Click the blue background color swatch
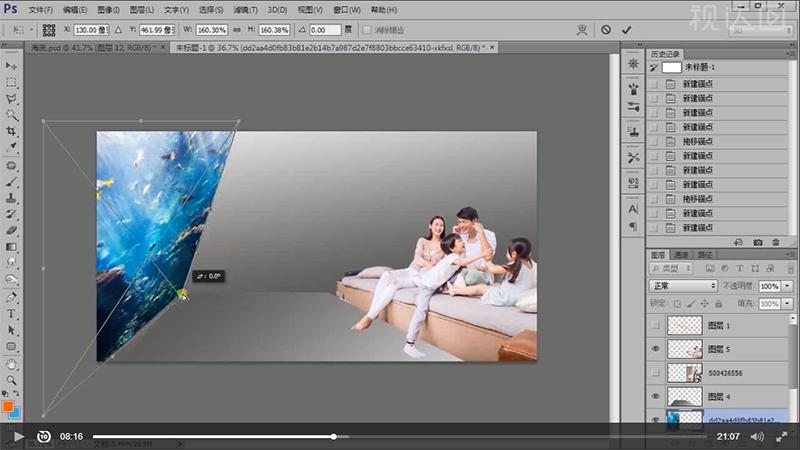The height and width of the screenshot is (450, 800). 16,413
